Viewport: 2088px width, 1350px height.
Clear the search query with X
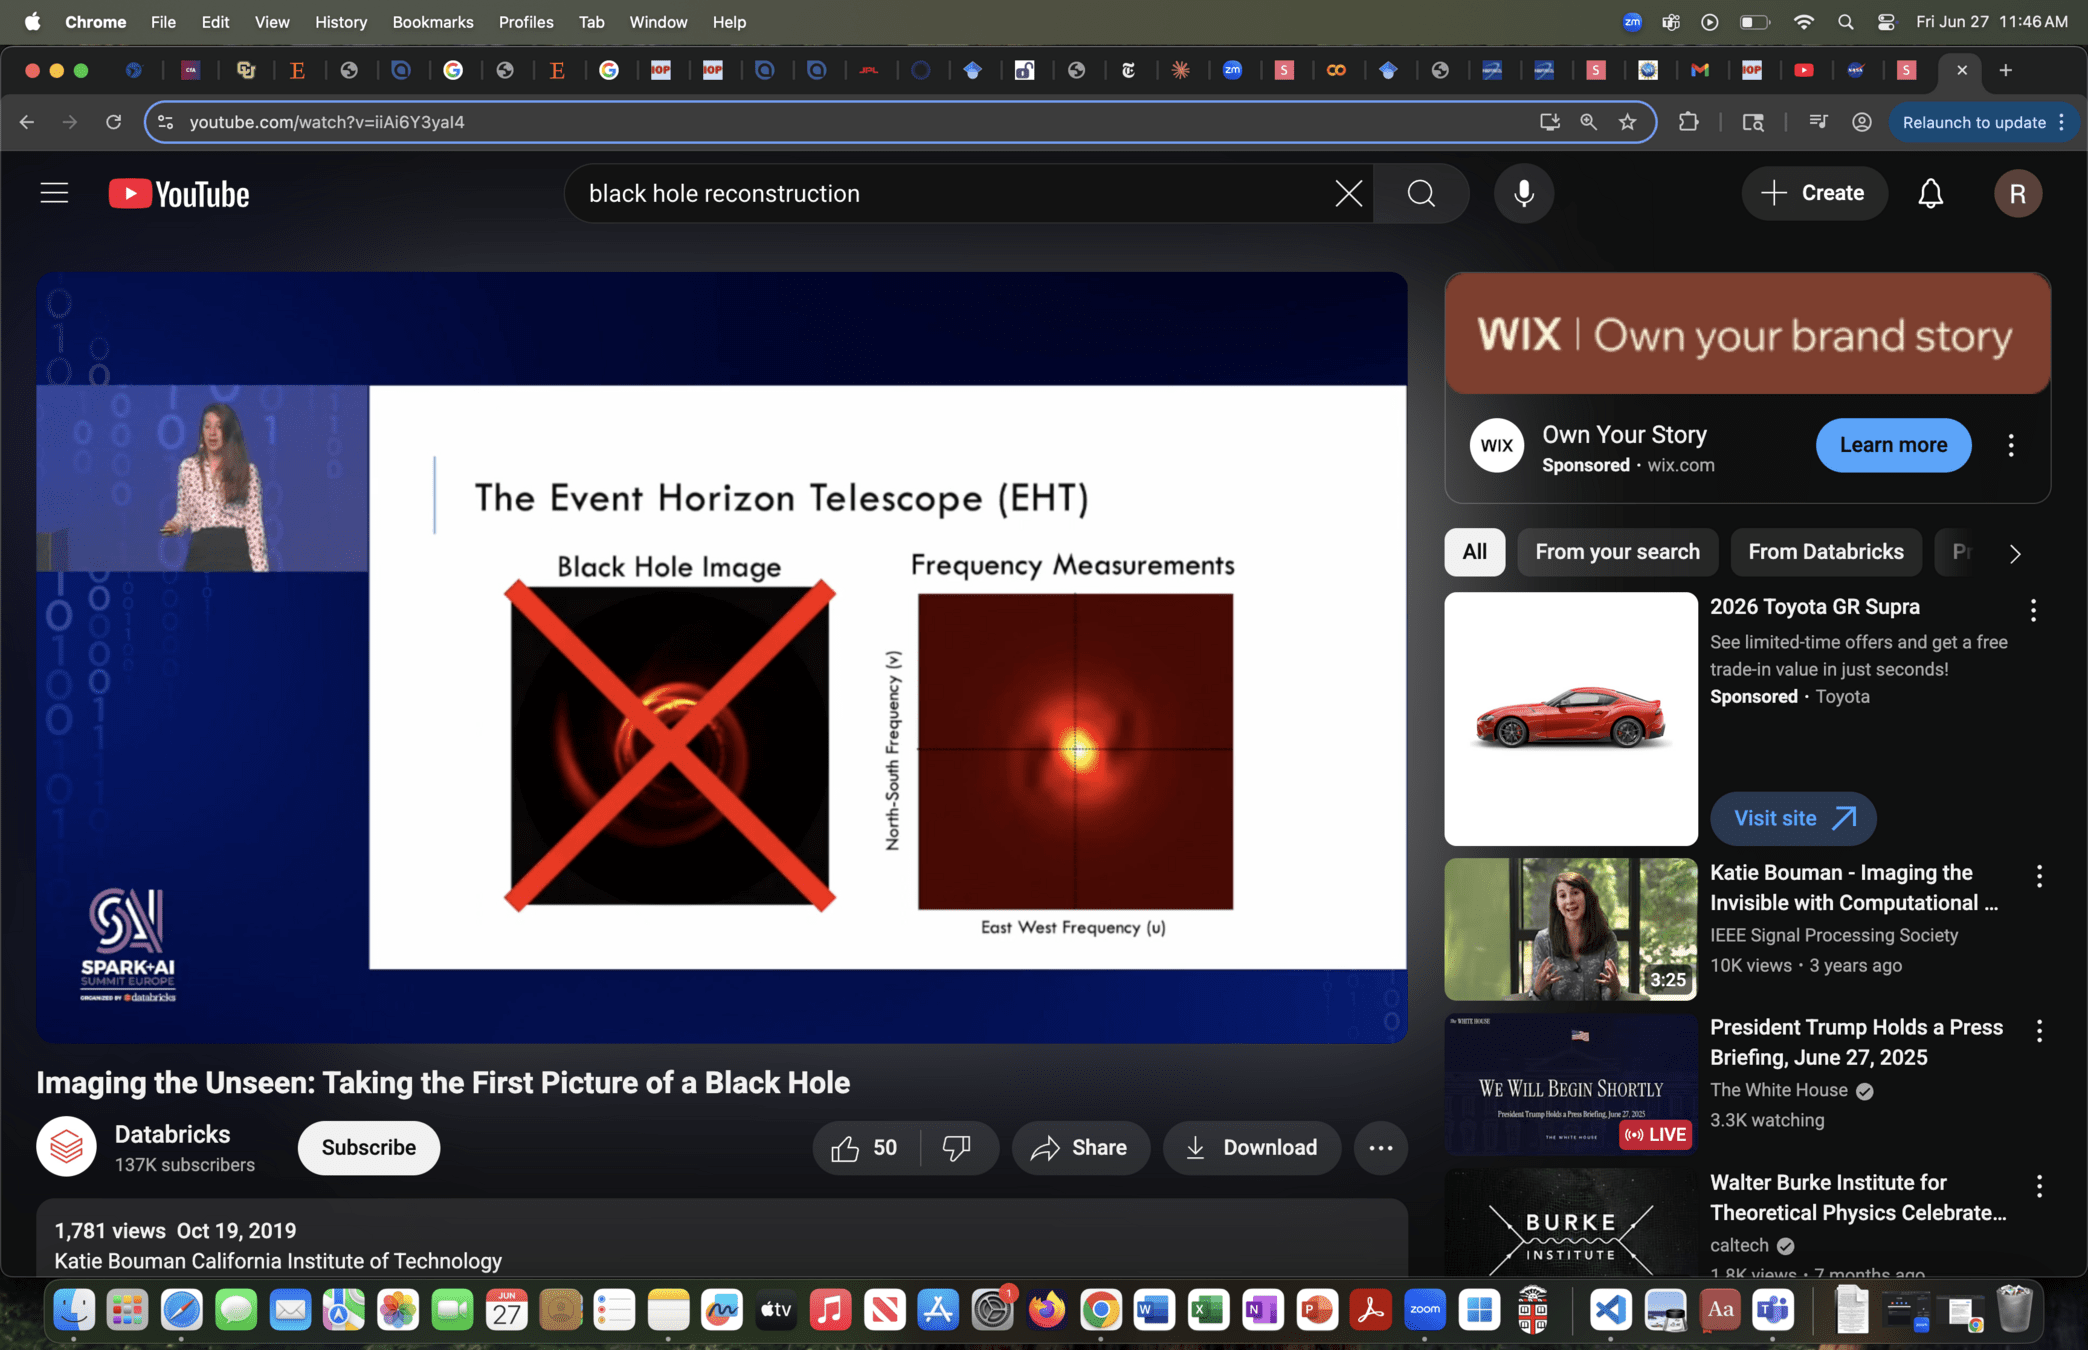[x=1348, y=193]
